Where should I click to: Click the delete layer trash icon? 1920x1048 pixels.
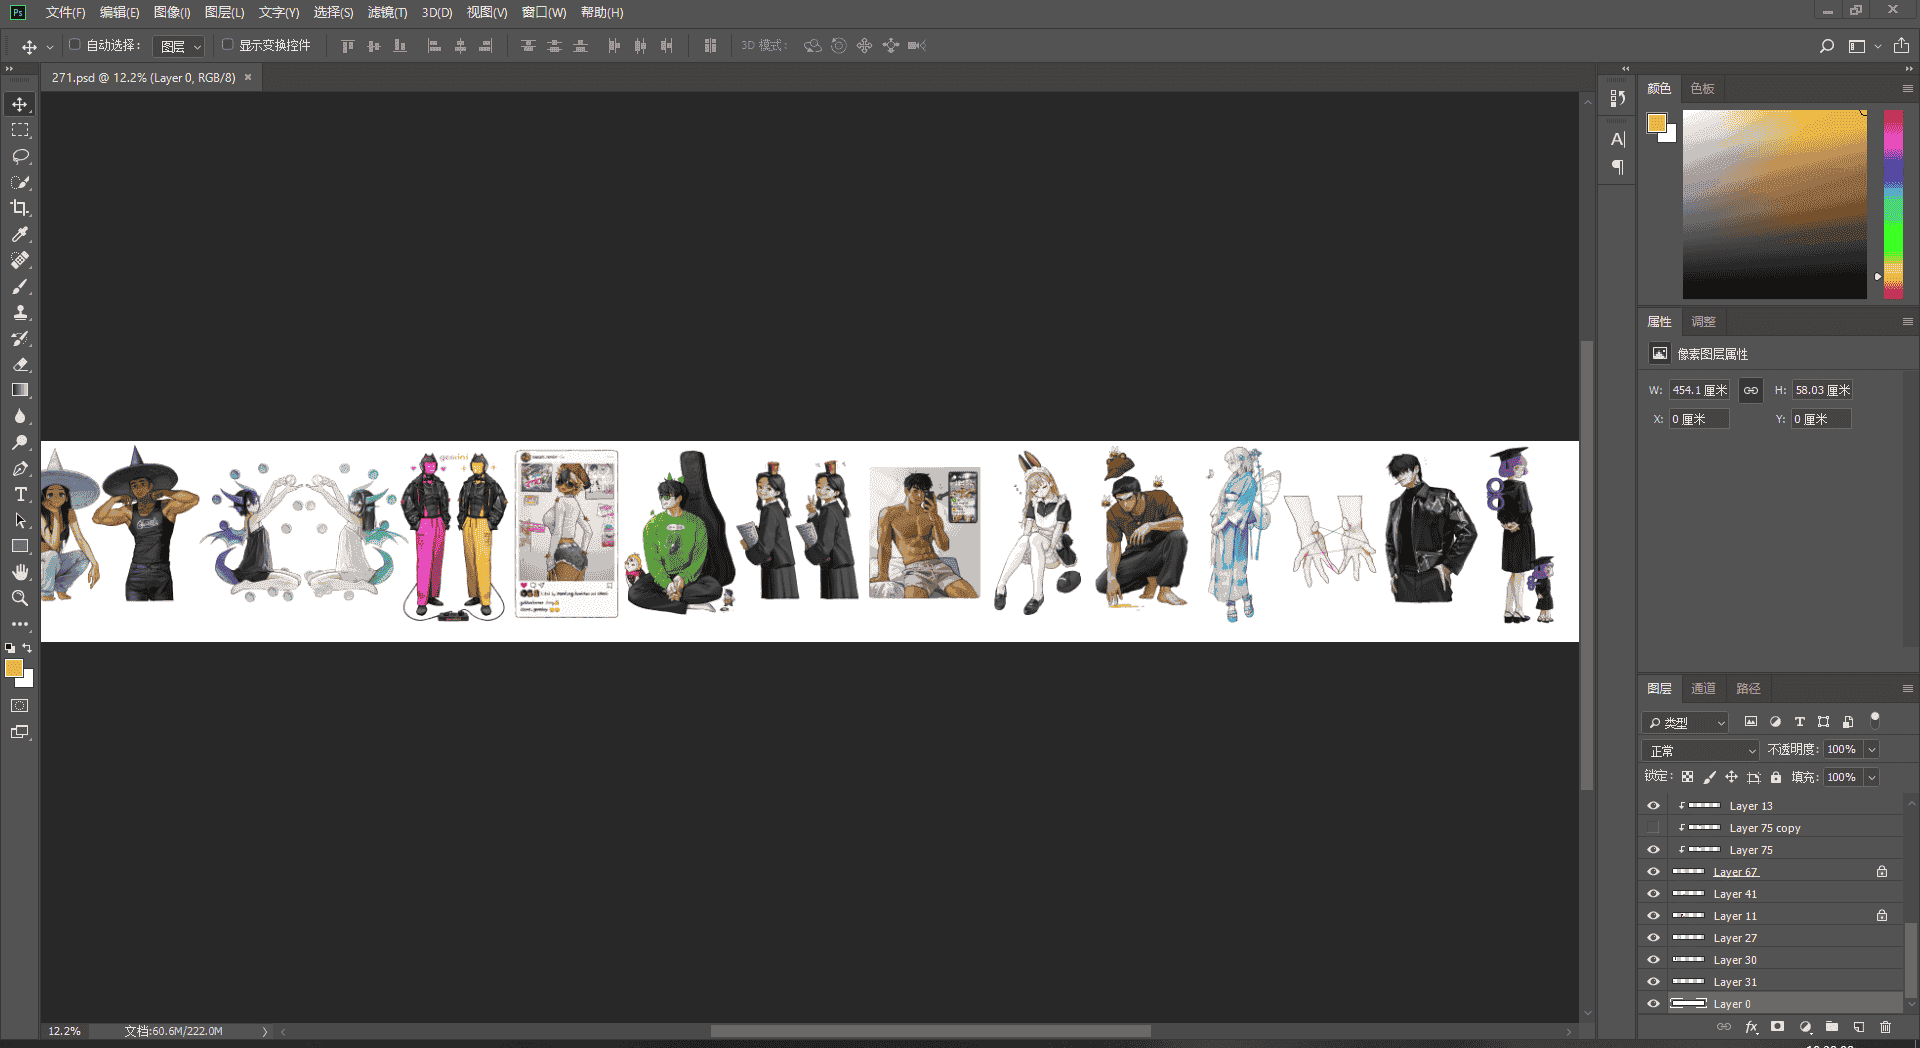pyautogui.click(x=1885, y=1027)
